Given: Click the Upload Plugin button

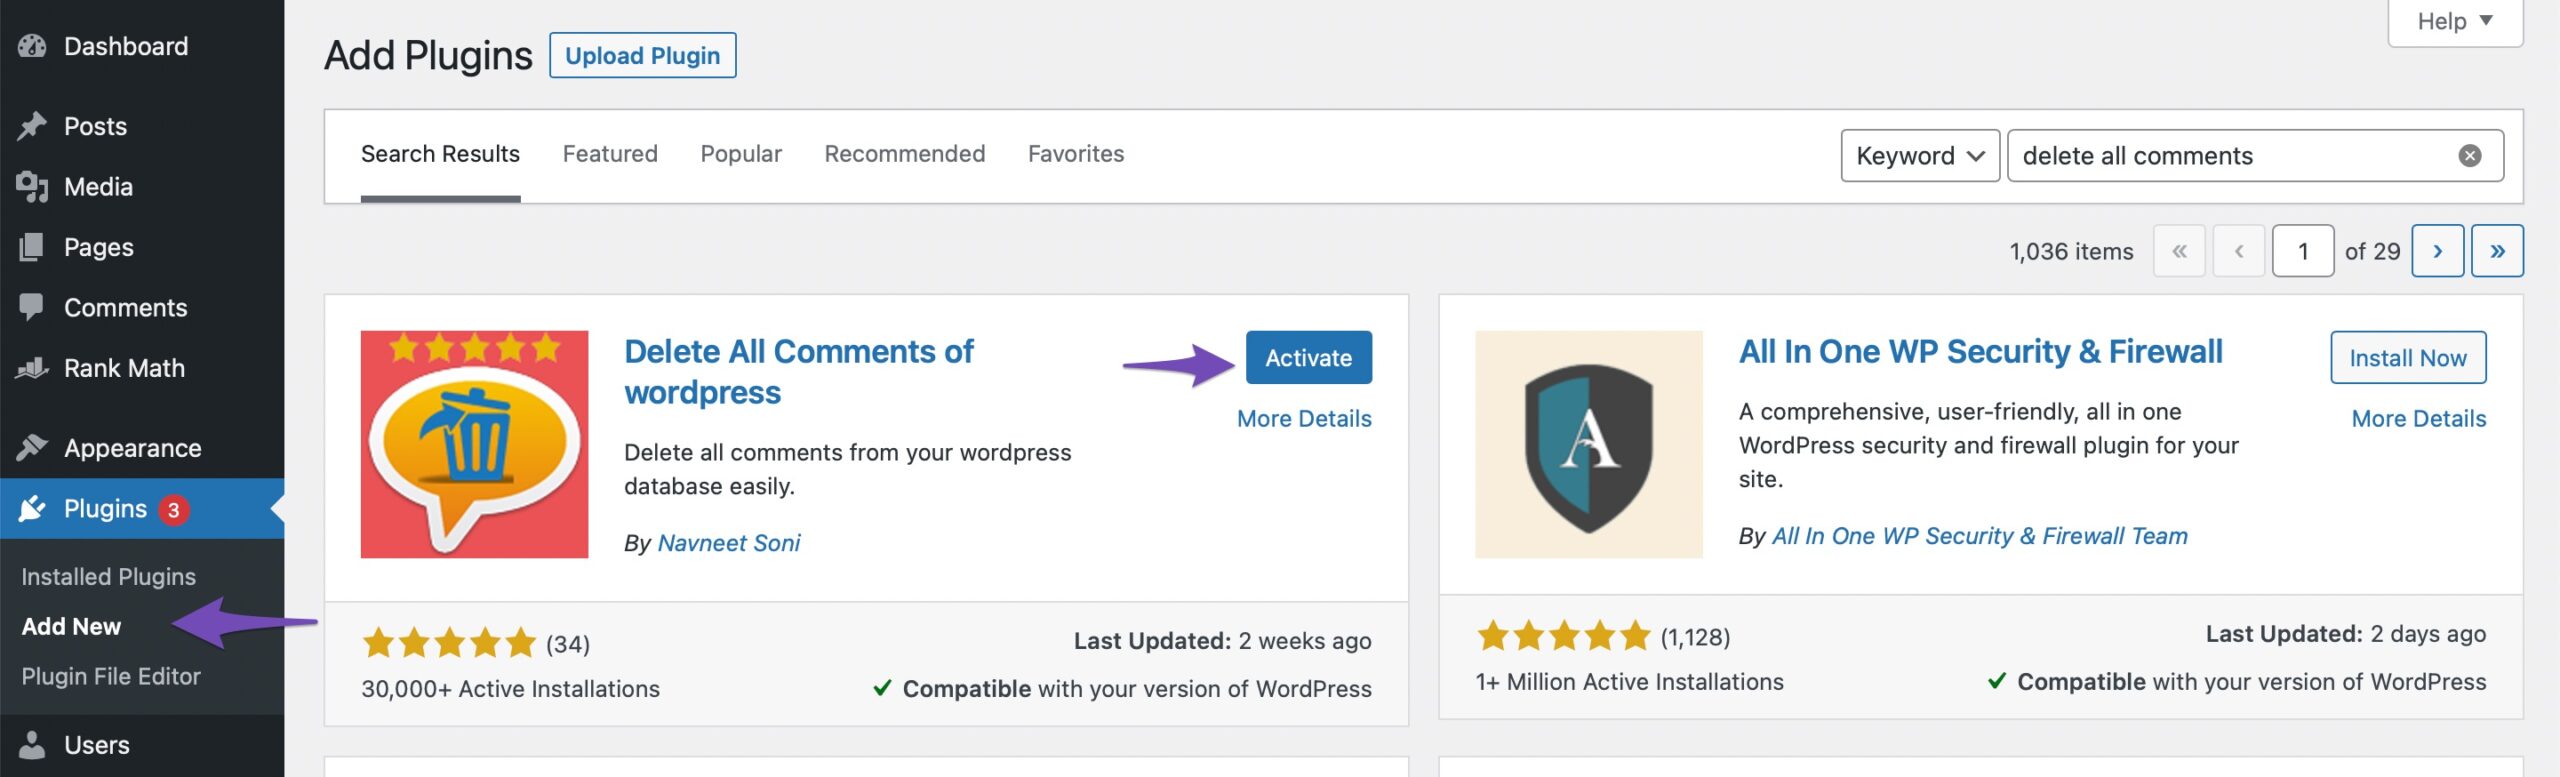Looking at the screenshot, I should (642, 55).
